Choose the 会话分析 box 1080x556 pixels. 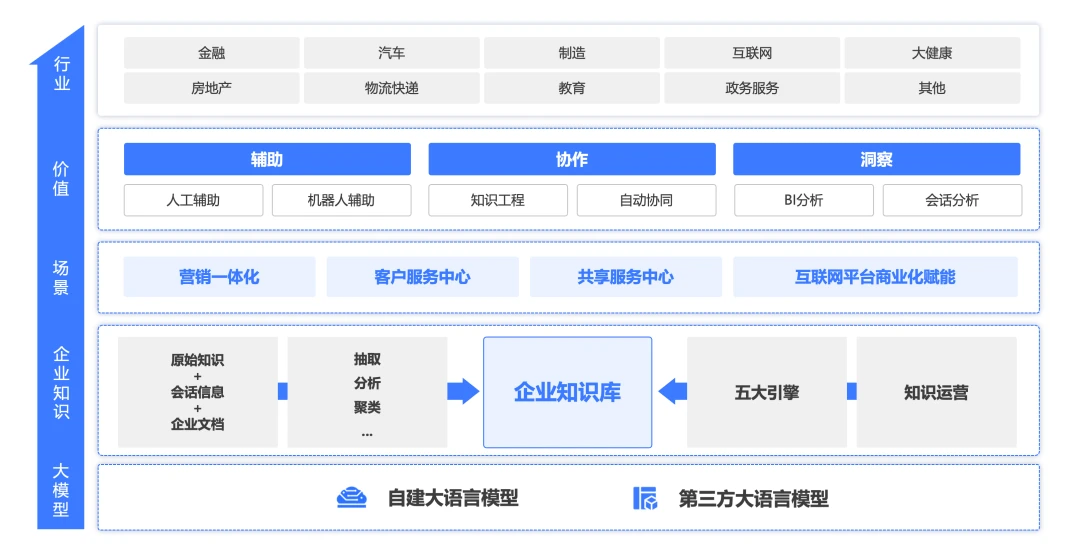(952, 200)
